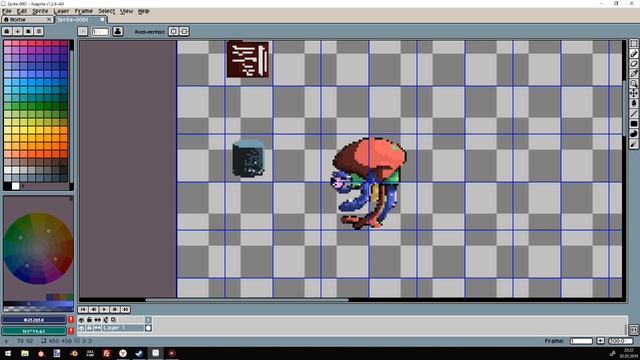The image size is (640, 360).
Task: Open the Frame menu
Action: pyautogui.click(x=84, y=11)
